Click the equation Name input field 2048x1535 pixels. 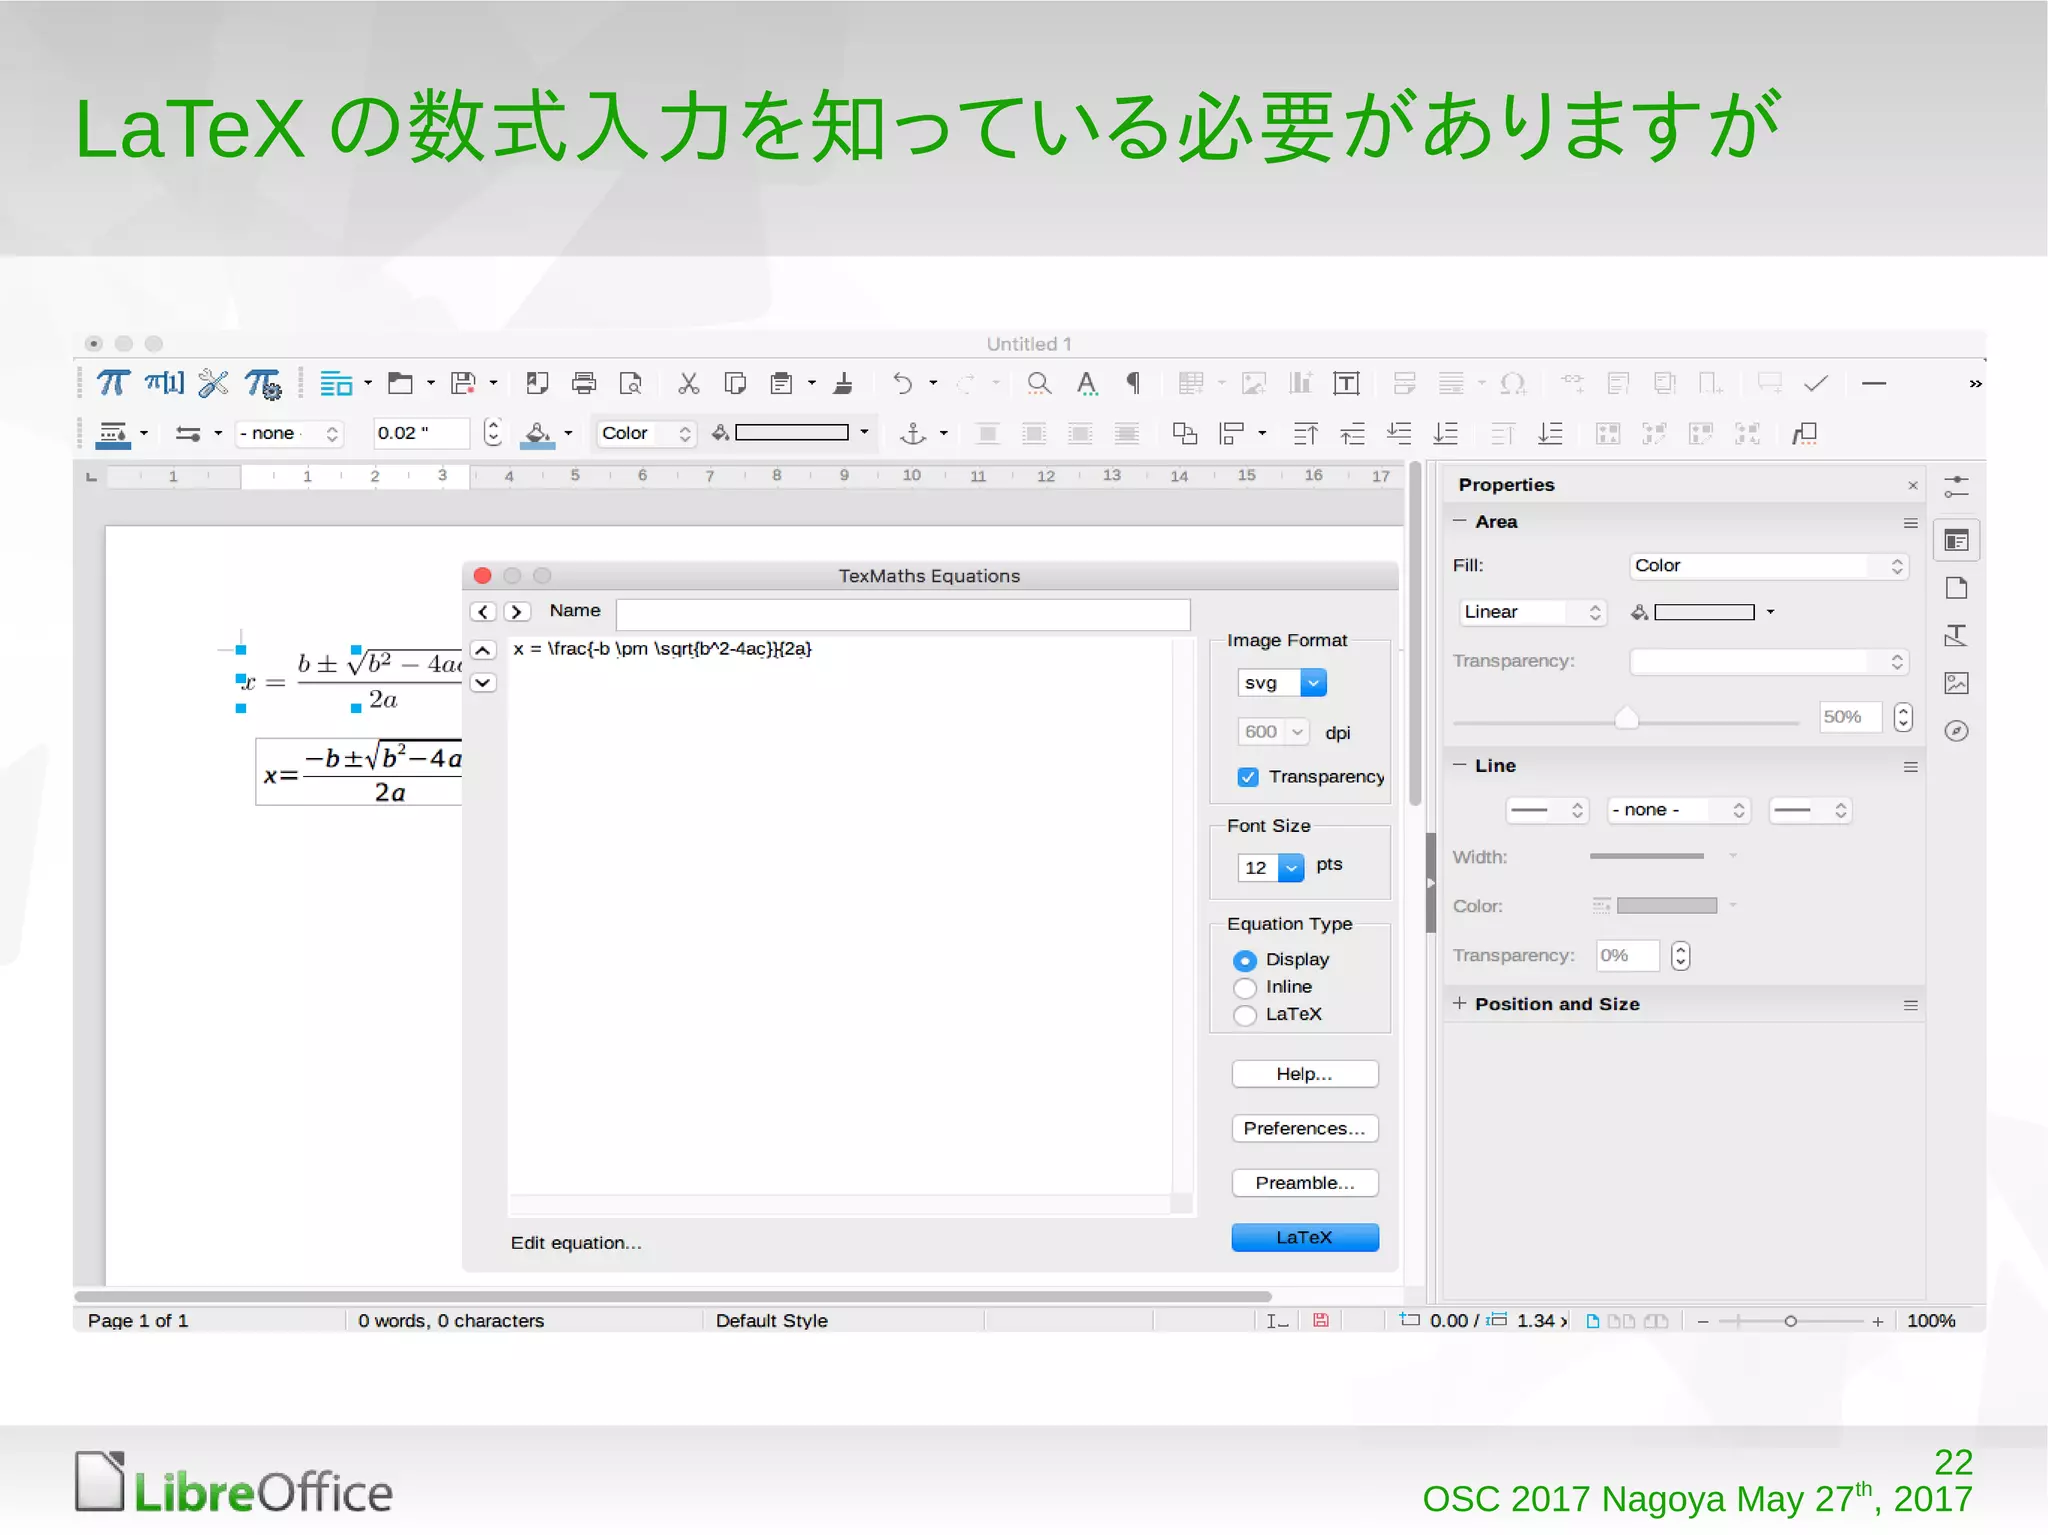[902, 613]
